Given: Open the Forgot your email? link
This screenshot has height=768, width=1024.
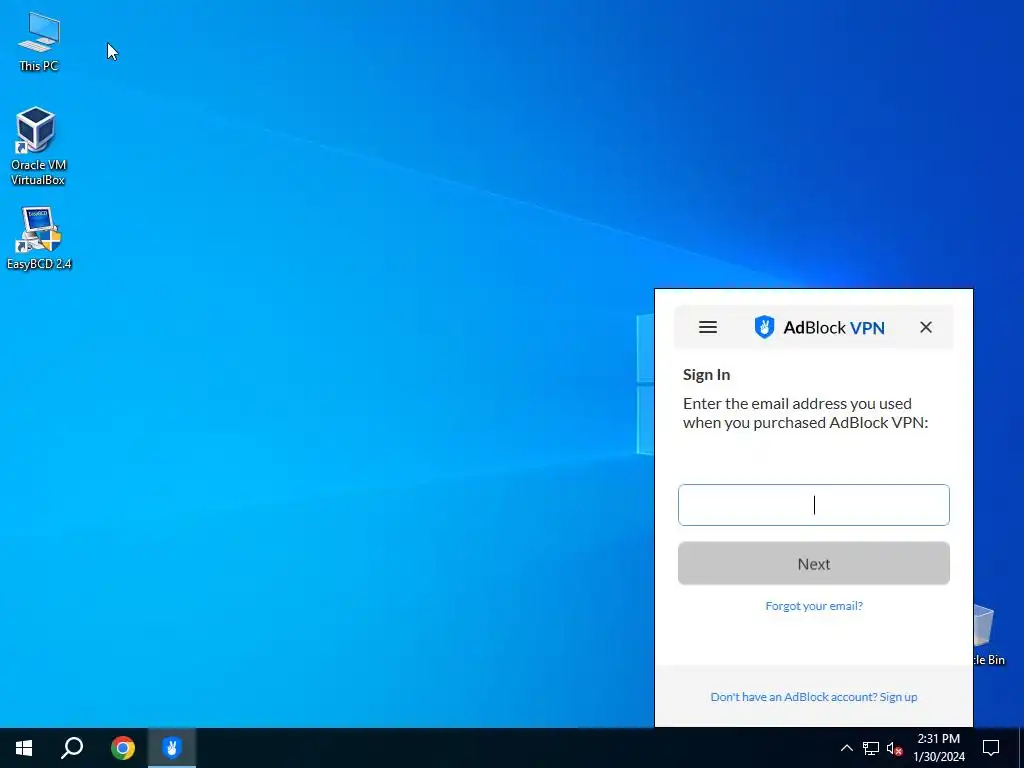Looking at the screenshot, I should [814, 606].
